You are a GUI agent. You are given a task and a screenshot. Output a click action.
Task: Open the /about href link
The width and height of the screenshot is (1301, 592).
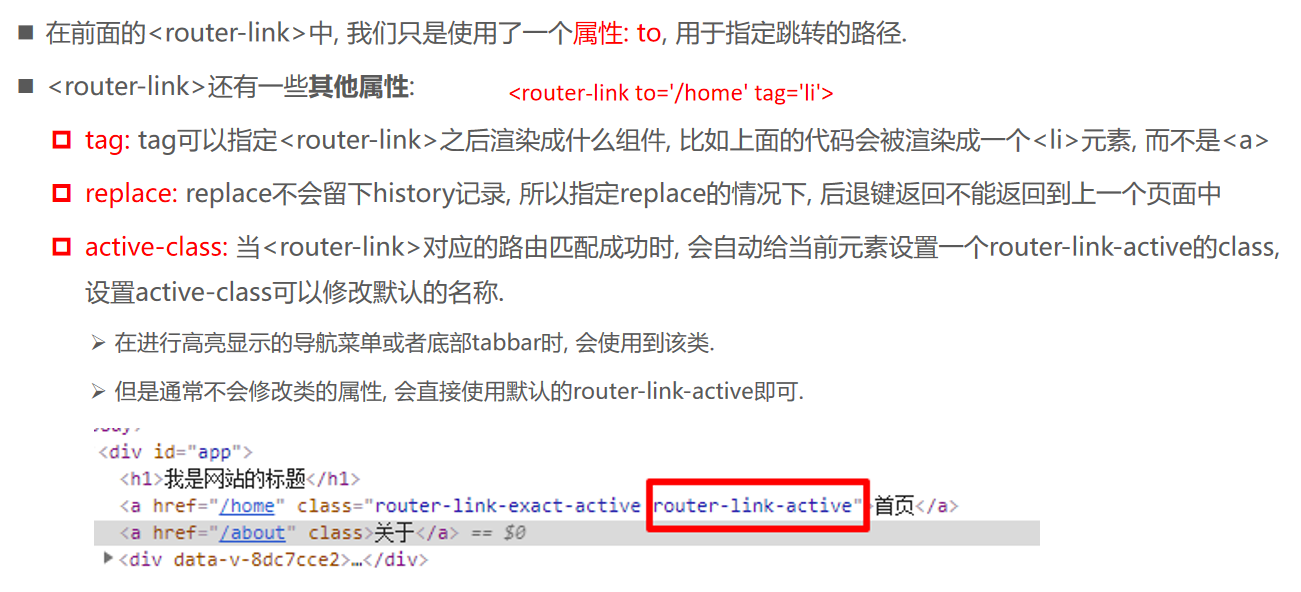tap(252, 533)
